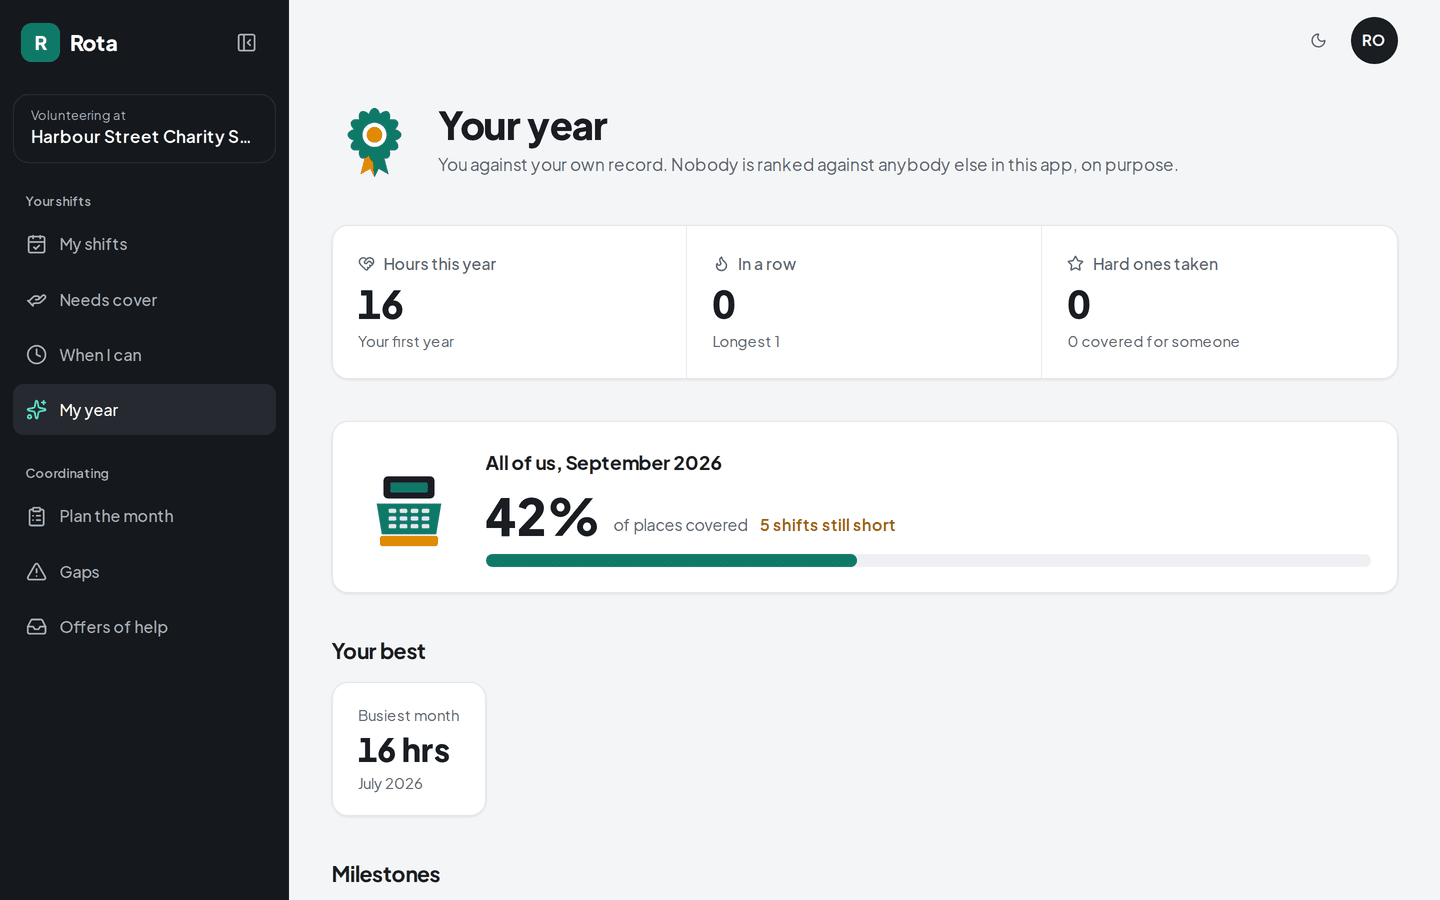Open the Harbour Street Charity organization switcher
The image size is (1440, 900).
click(144, 128)
